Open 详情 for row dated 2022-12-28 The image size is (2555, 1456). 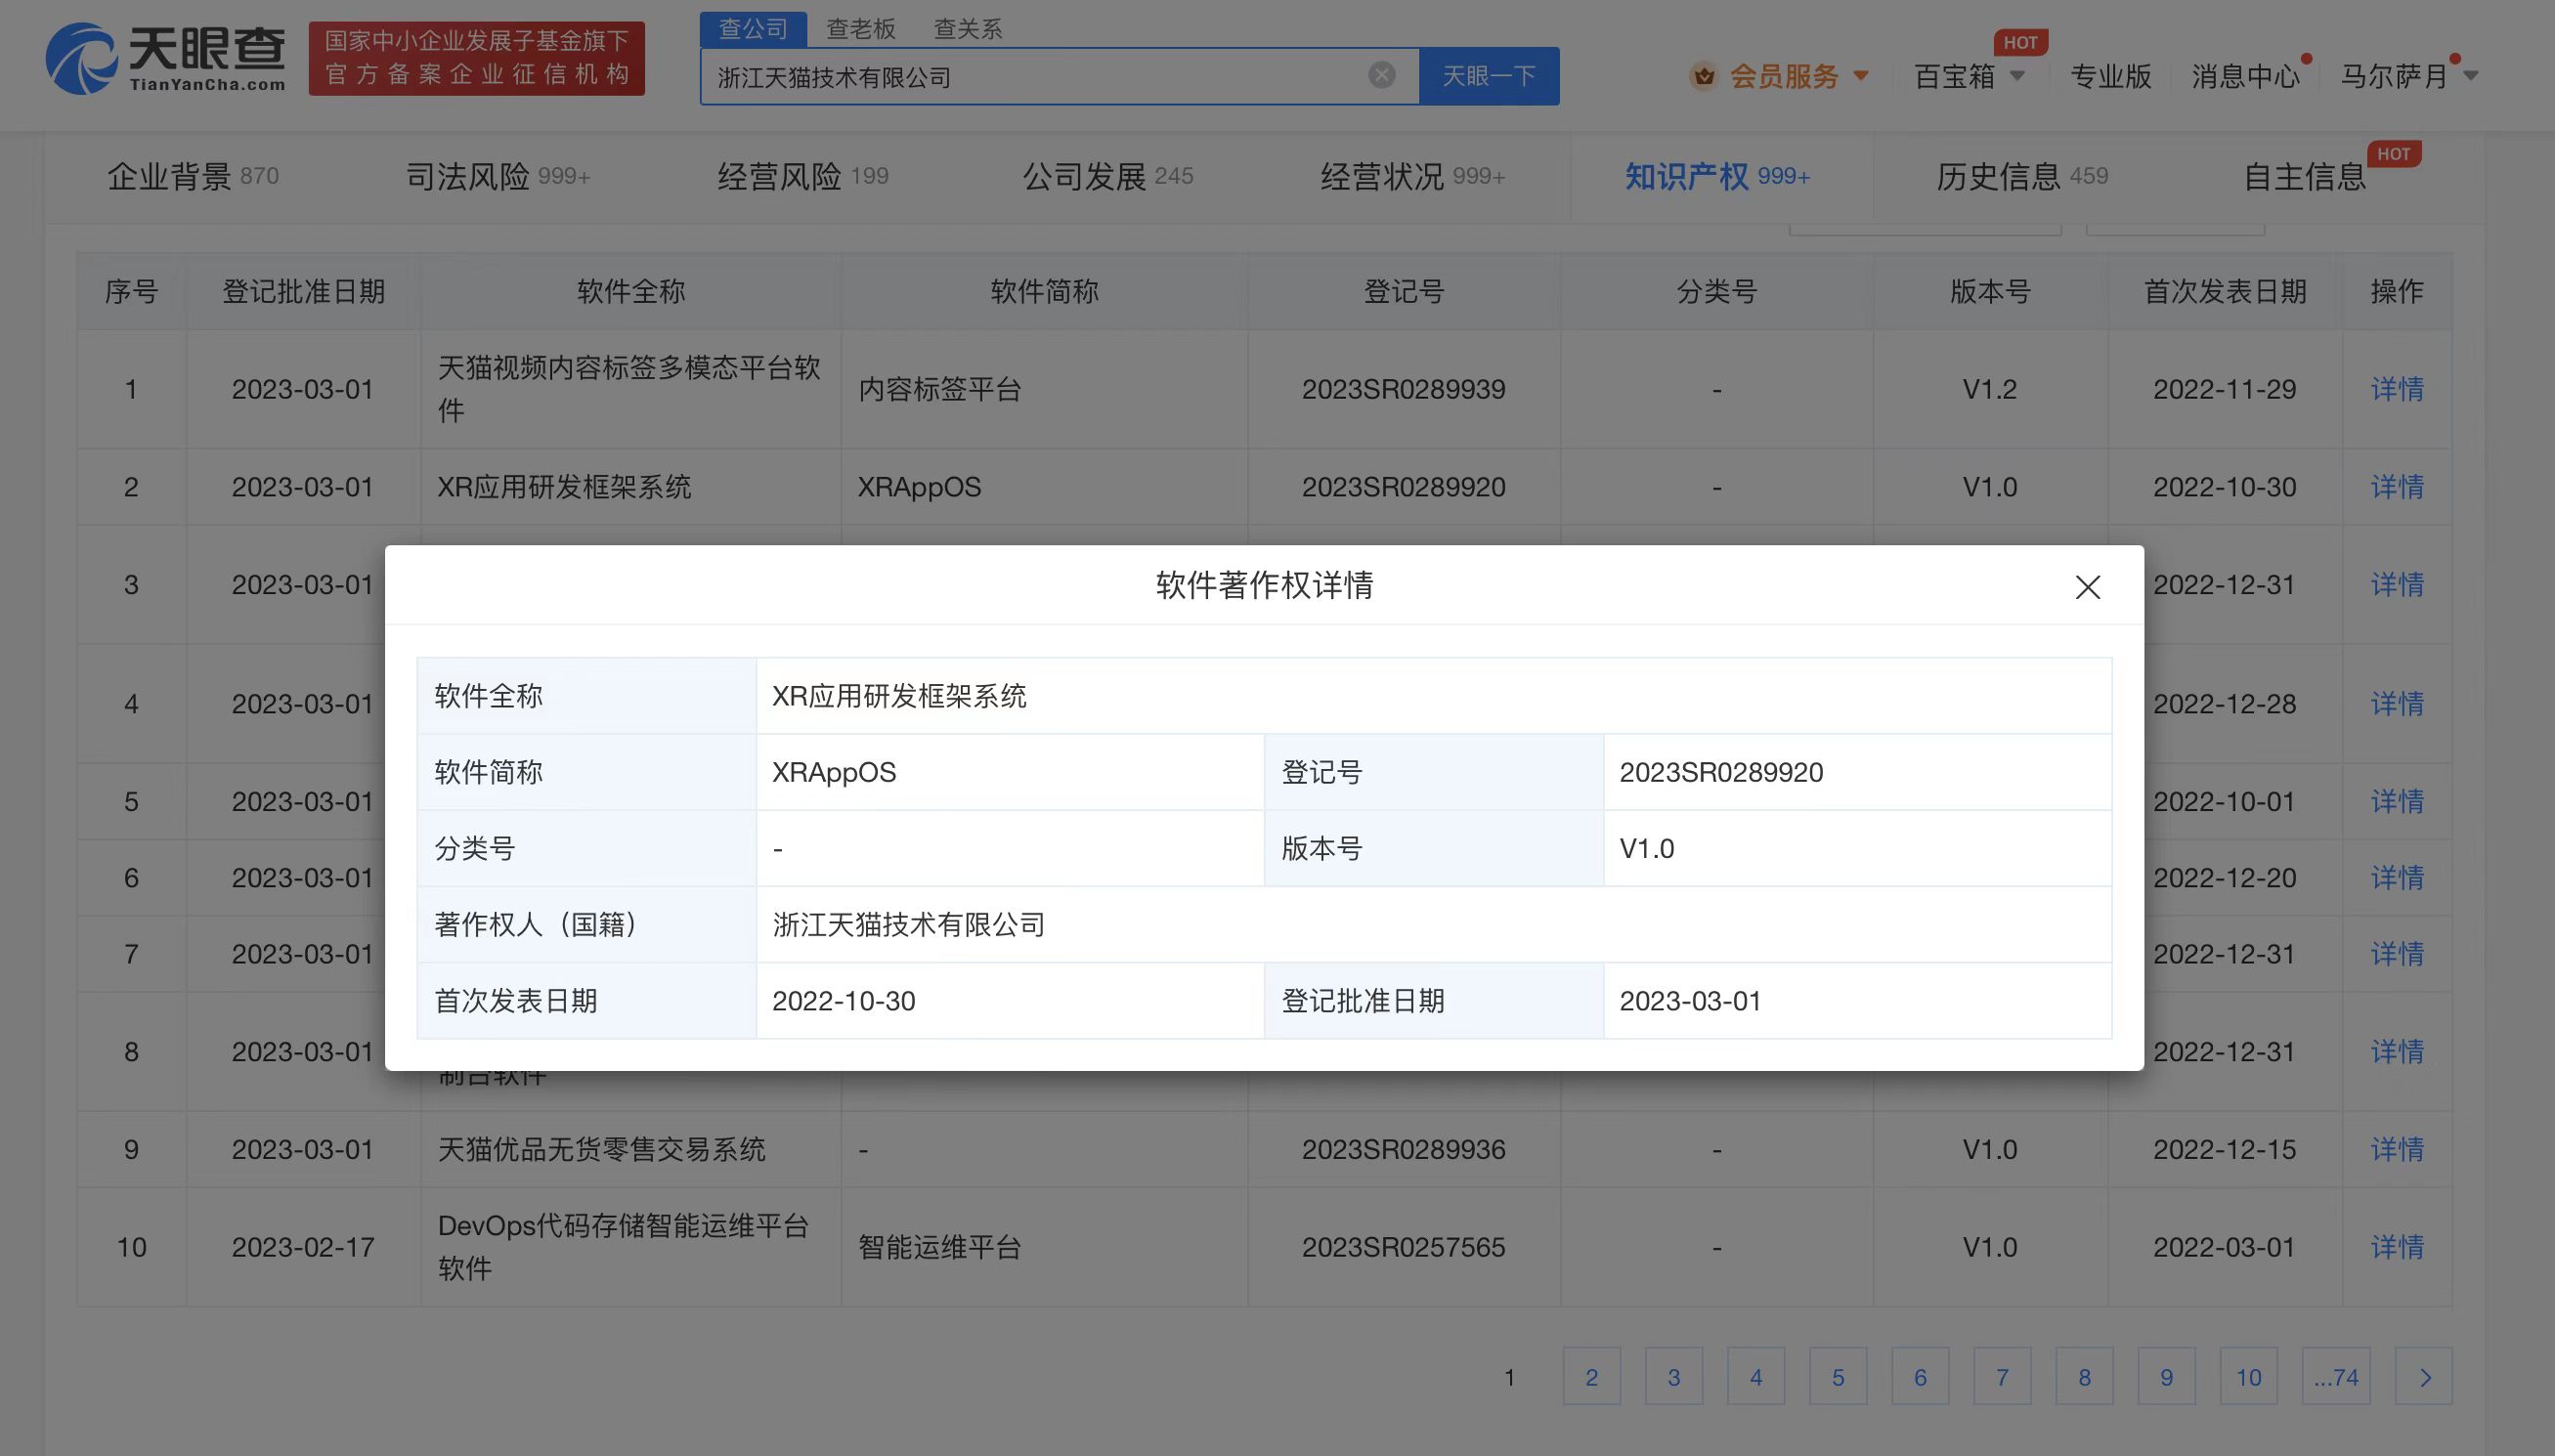tap(2397, 704)
